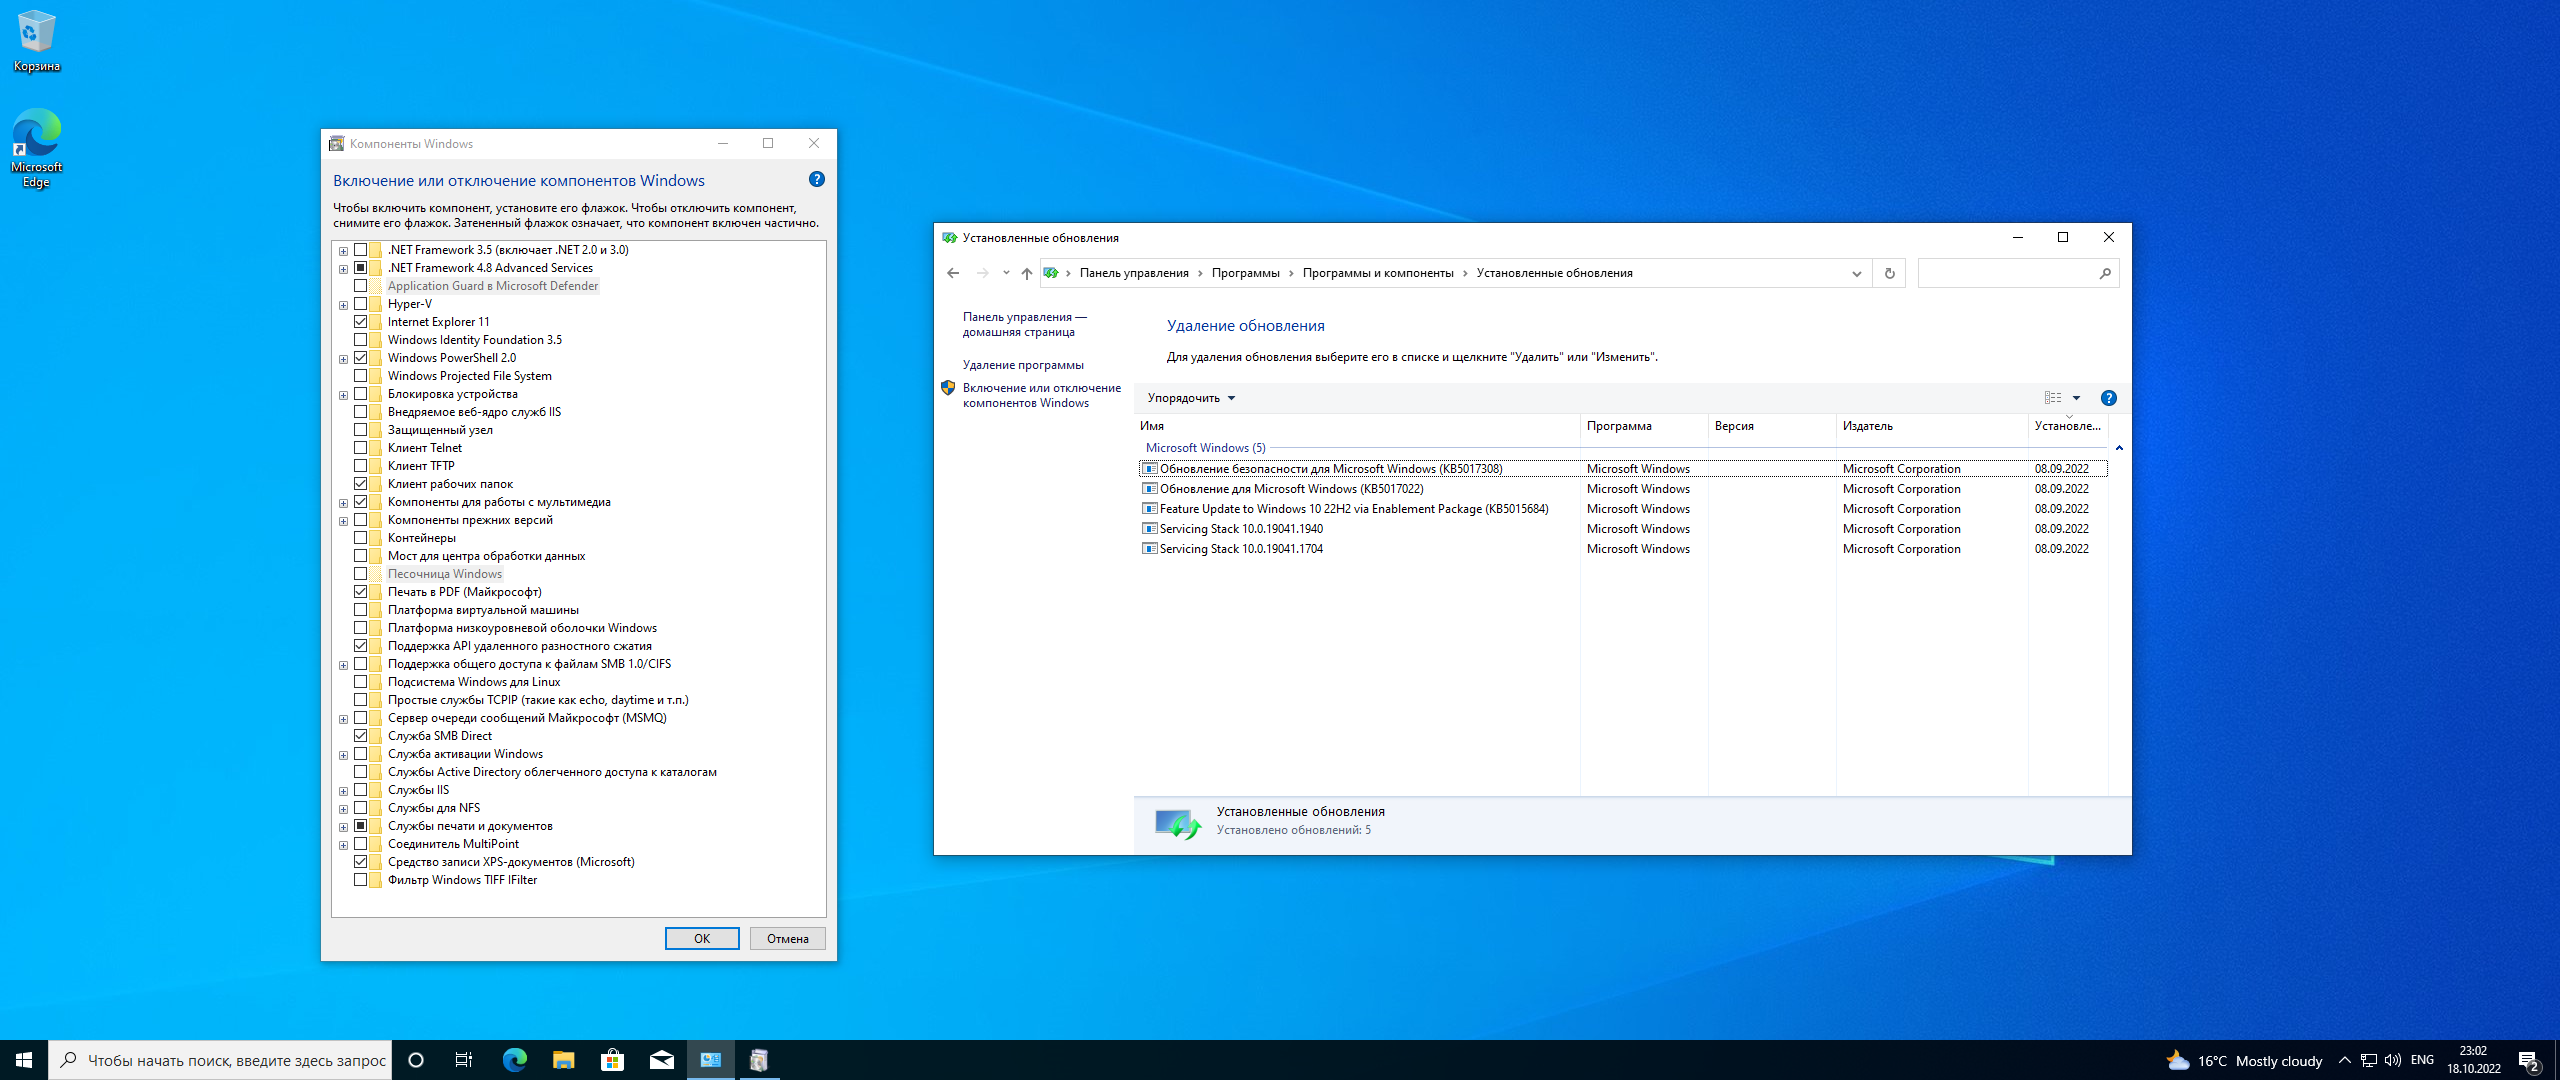
Task: Click the search field in updates window
Action: [2008, 273]
